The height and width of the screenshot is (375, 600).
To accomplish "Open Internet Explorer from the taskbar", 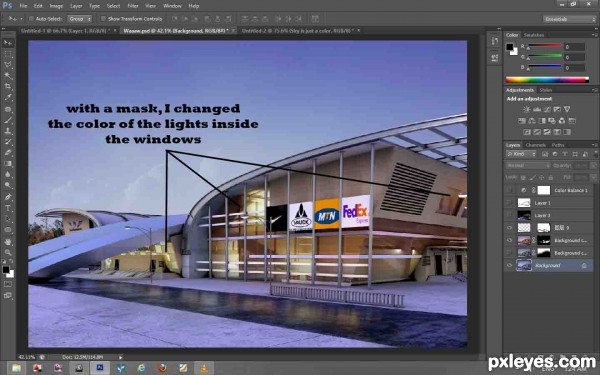I will pyautogui.click(x=142, y=368).
